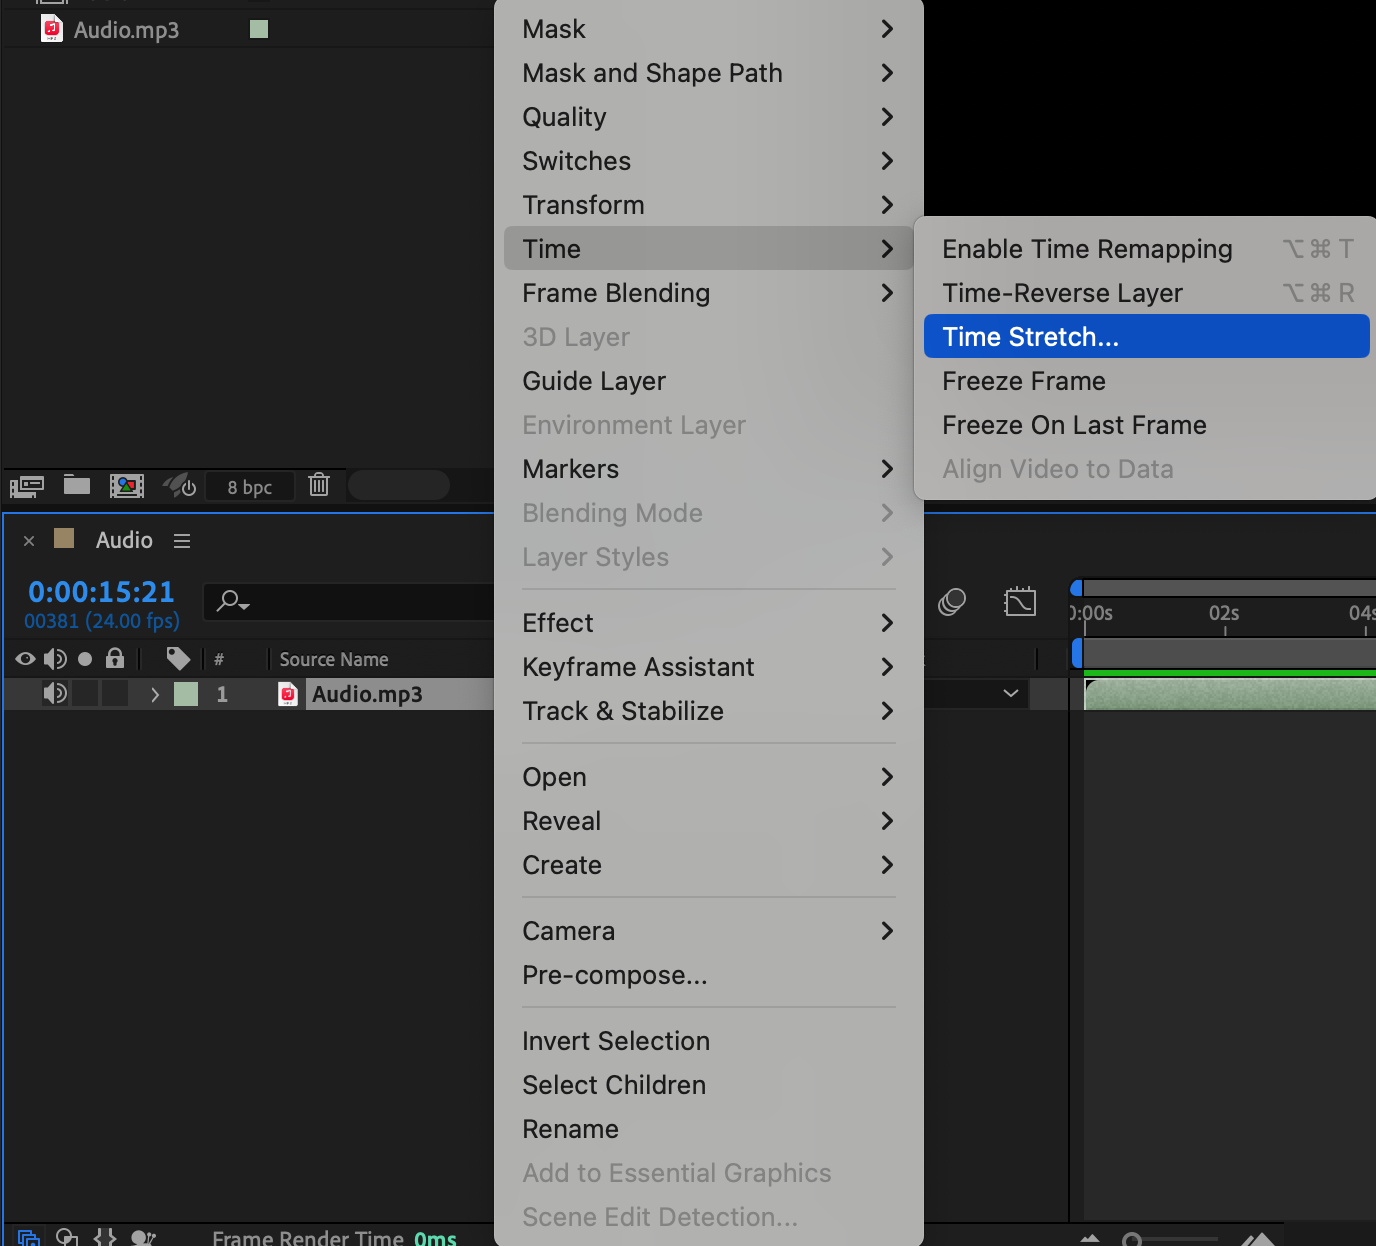Open parent dropdown on Audio.mp3 layer row
The width and height of the screenshot is (1376, 1246).
[1011, 694]
